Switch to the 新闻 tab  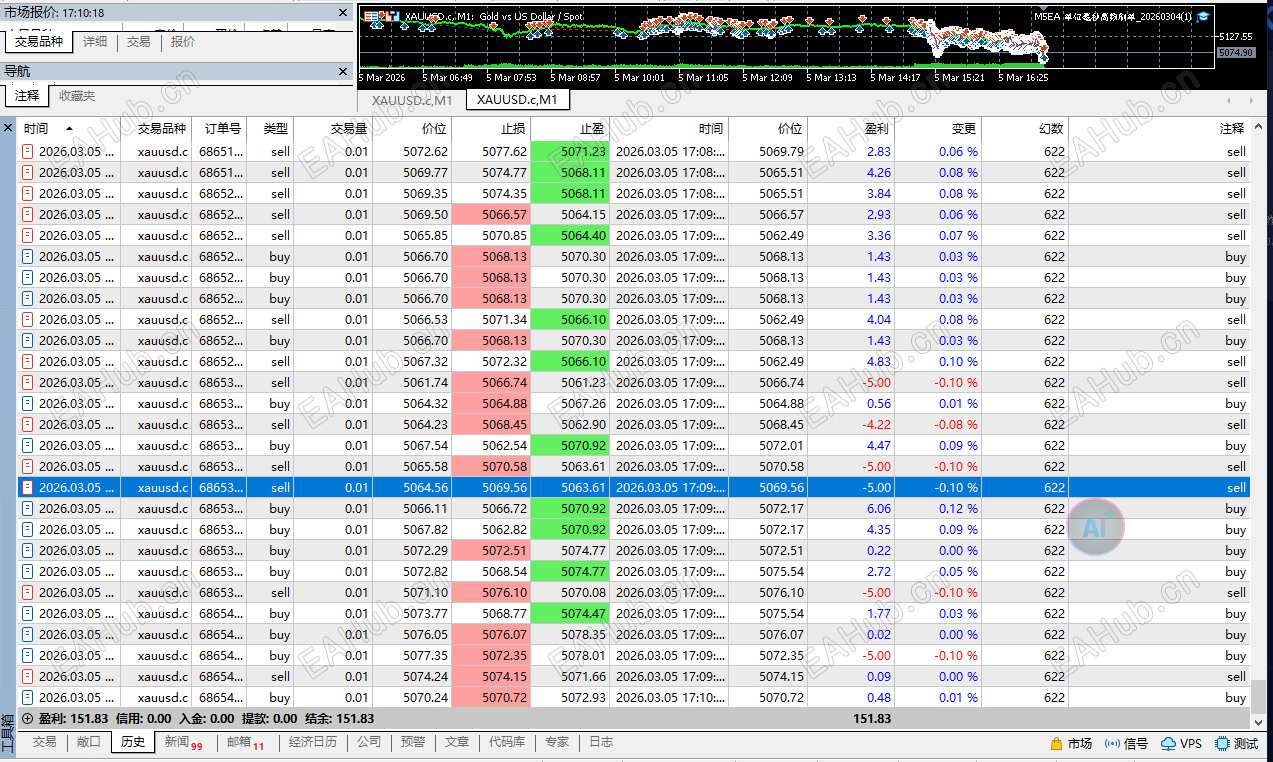[176, 742]
